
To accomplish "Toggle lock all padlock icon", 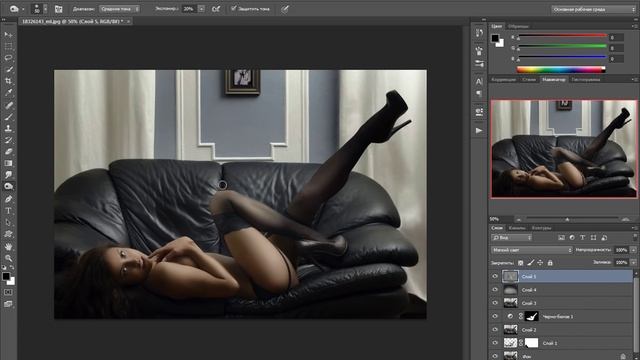I will (550, 263).
